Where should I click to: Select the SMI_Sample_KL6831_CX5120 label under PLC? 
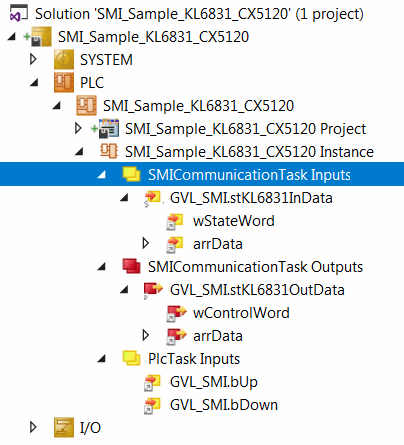click(198, 106)
